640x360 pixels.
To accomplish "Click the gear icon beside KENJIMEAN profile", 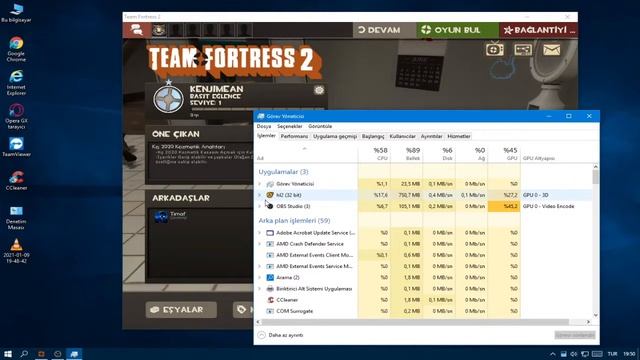I will pos(319,90).
